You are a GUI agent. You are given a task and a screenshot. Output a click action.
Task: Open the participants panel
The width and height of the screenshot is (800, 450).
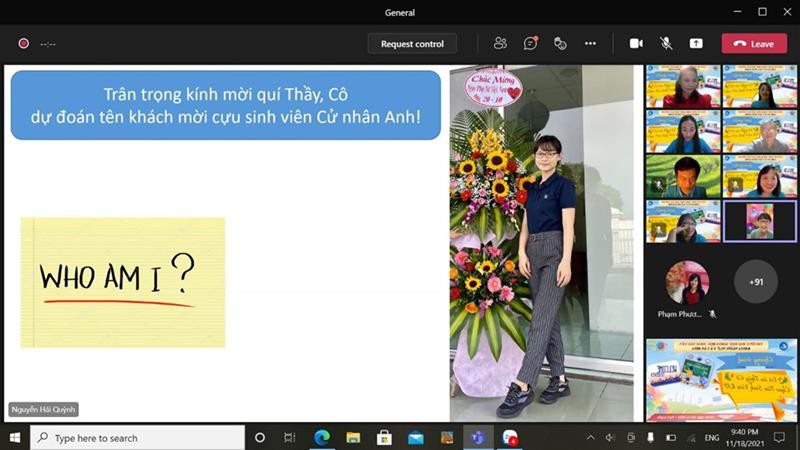click(x=500, y=43)
